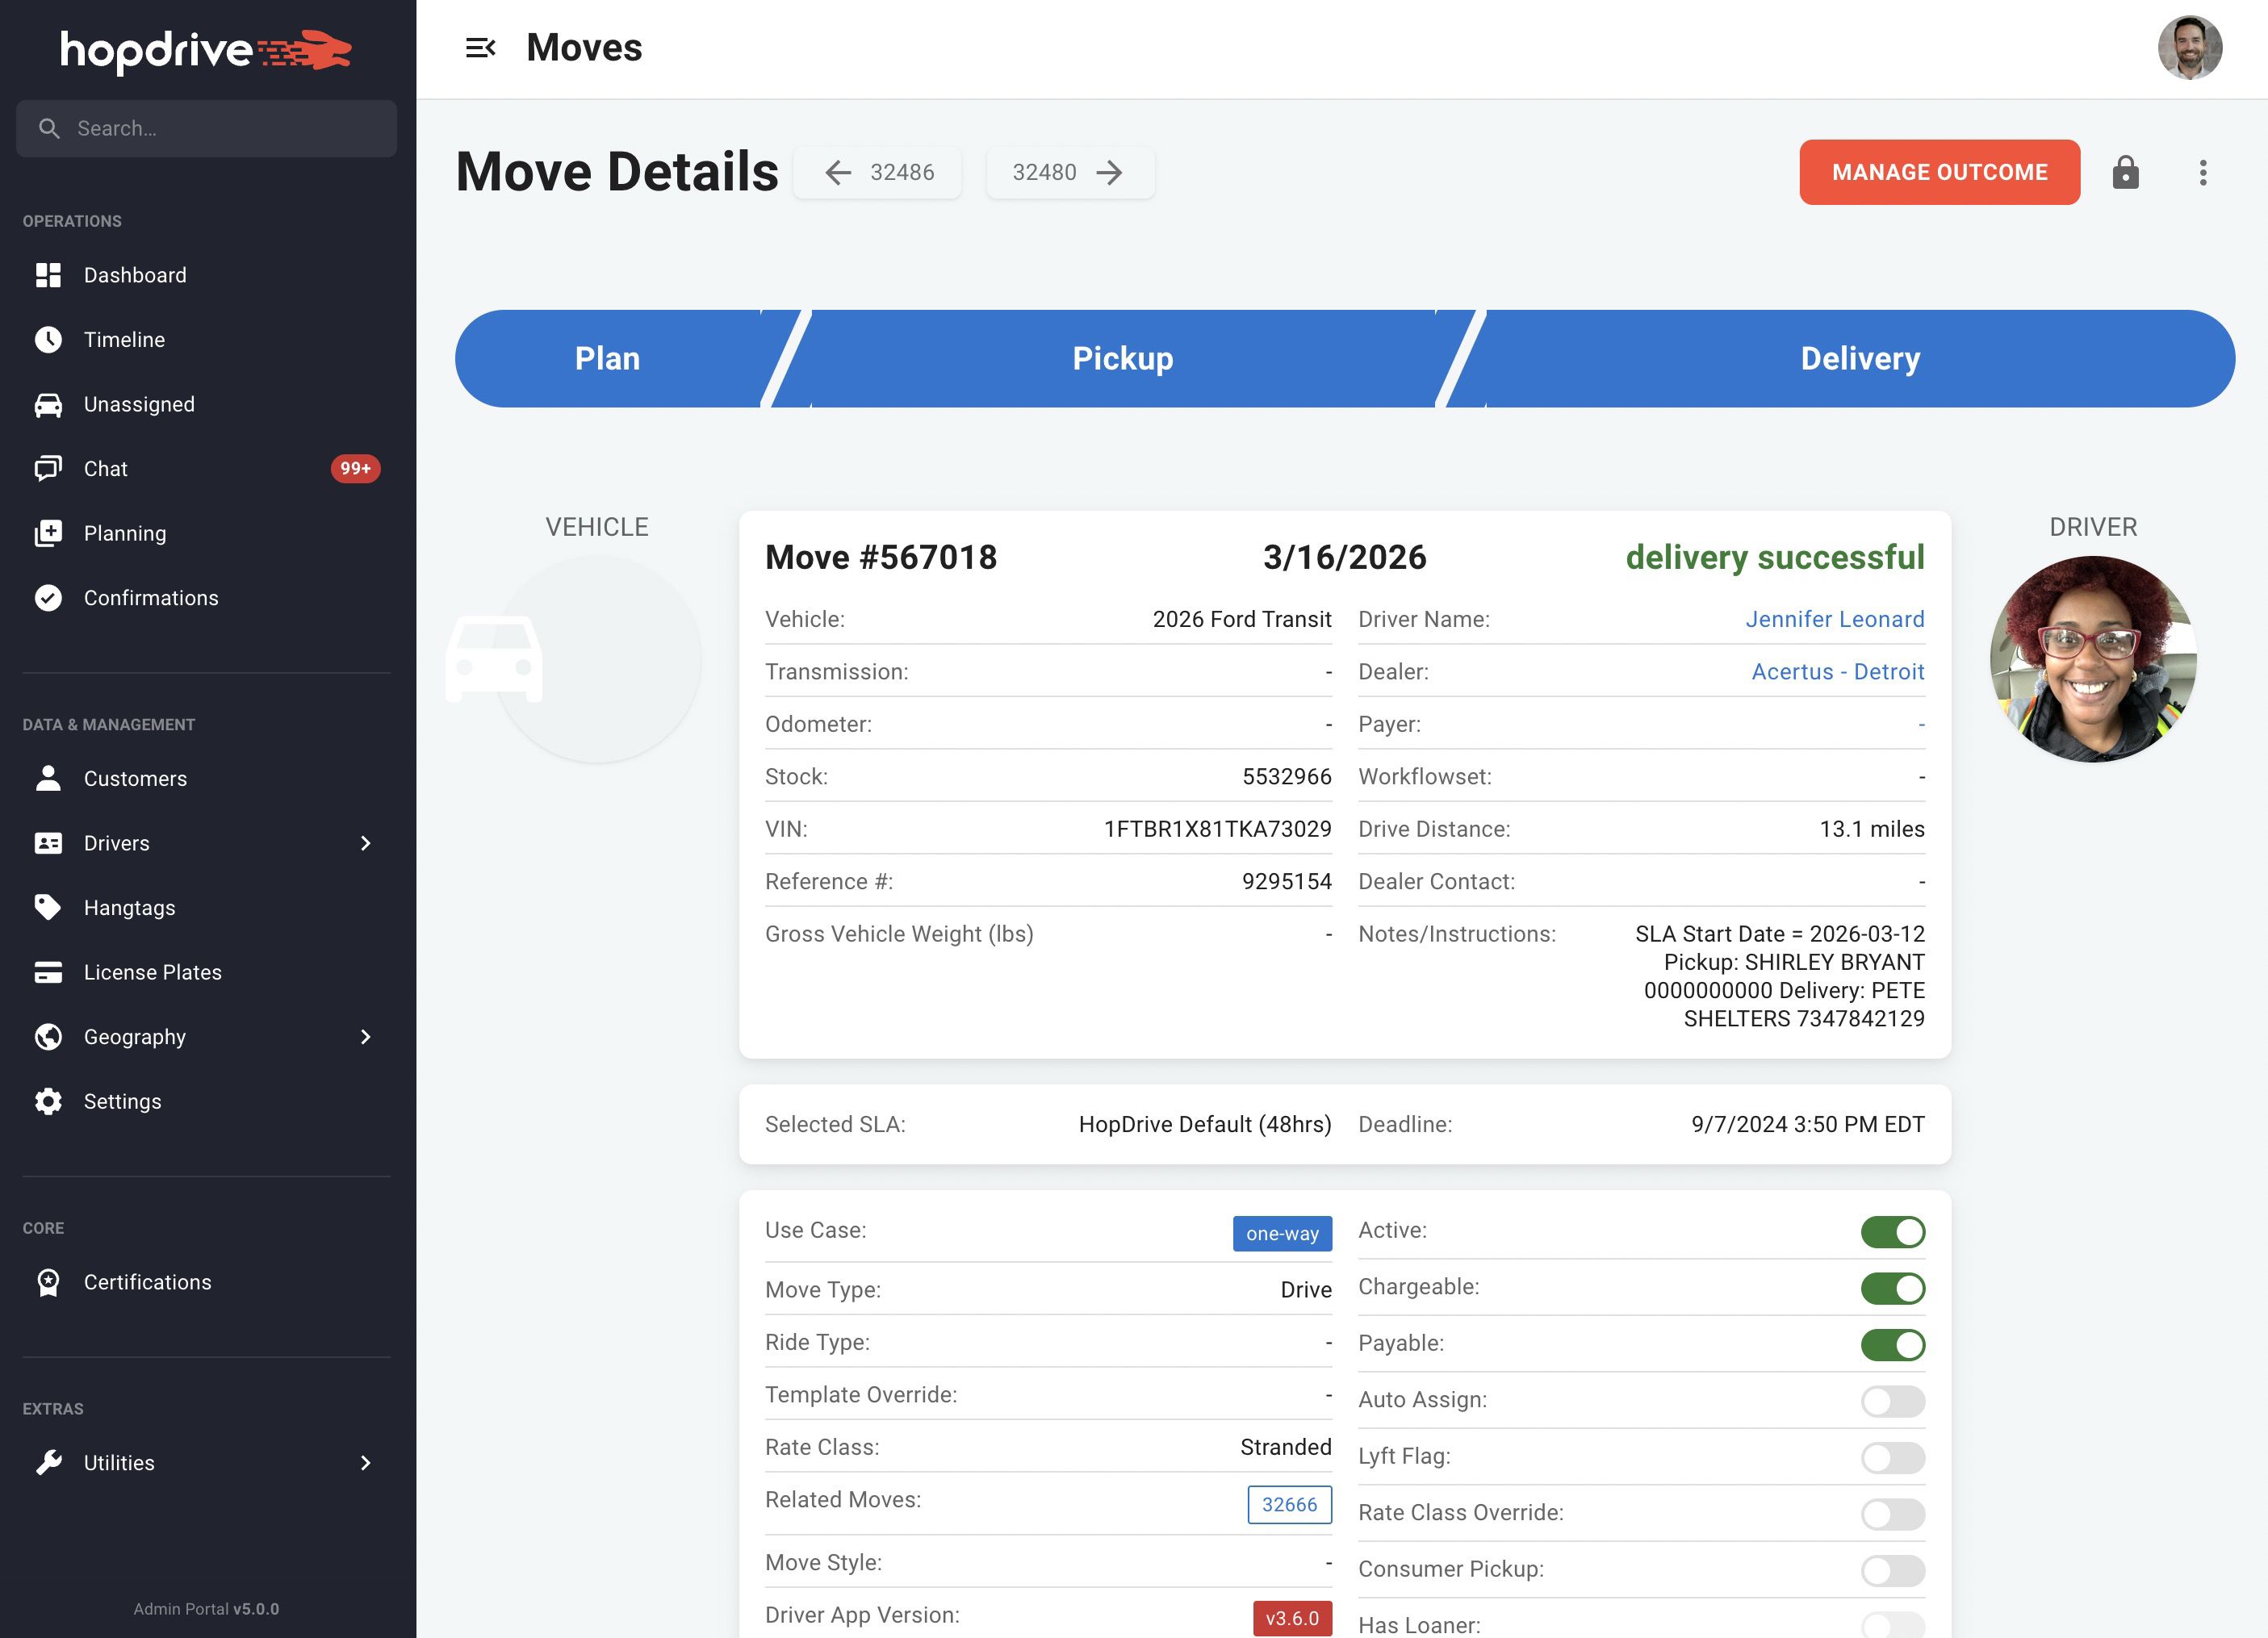Disable the Active toggle
This screenshot has width=2268, height=1638.
pyautogui.click(x=1892, y=1232)
